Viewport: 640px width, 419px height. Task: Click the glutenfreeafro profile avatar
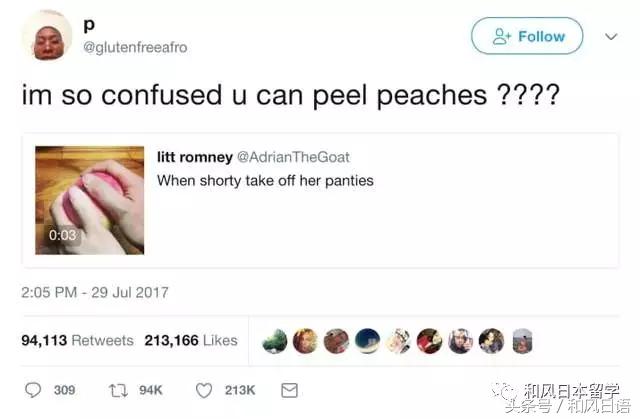pos(47,36)
